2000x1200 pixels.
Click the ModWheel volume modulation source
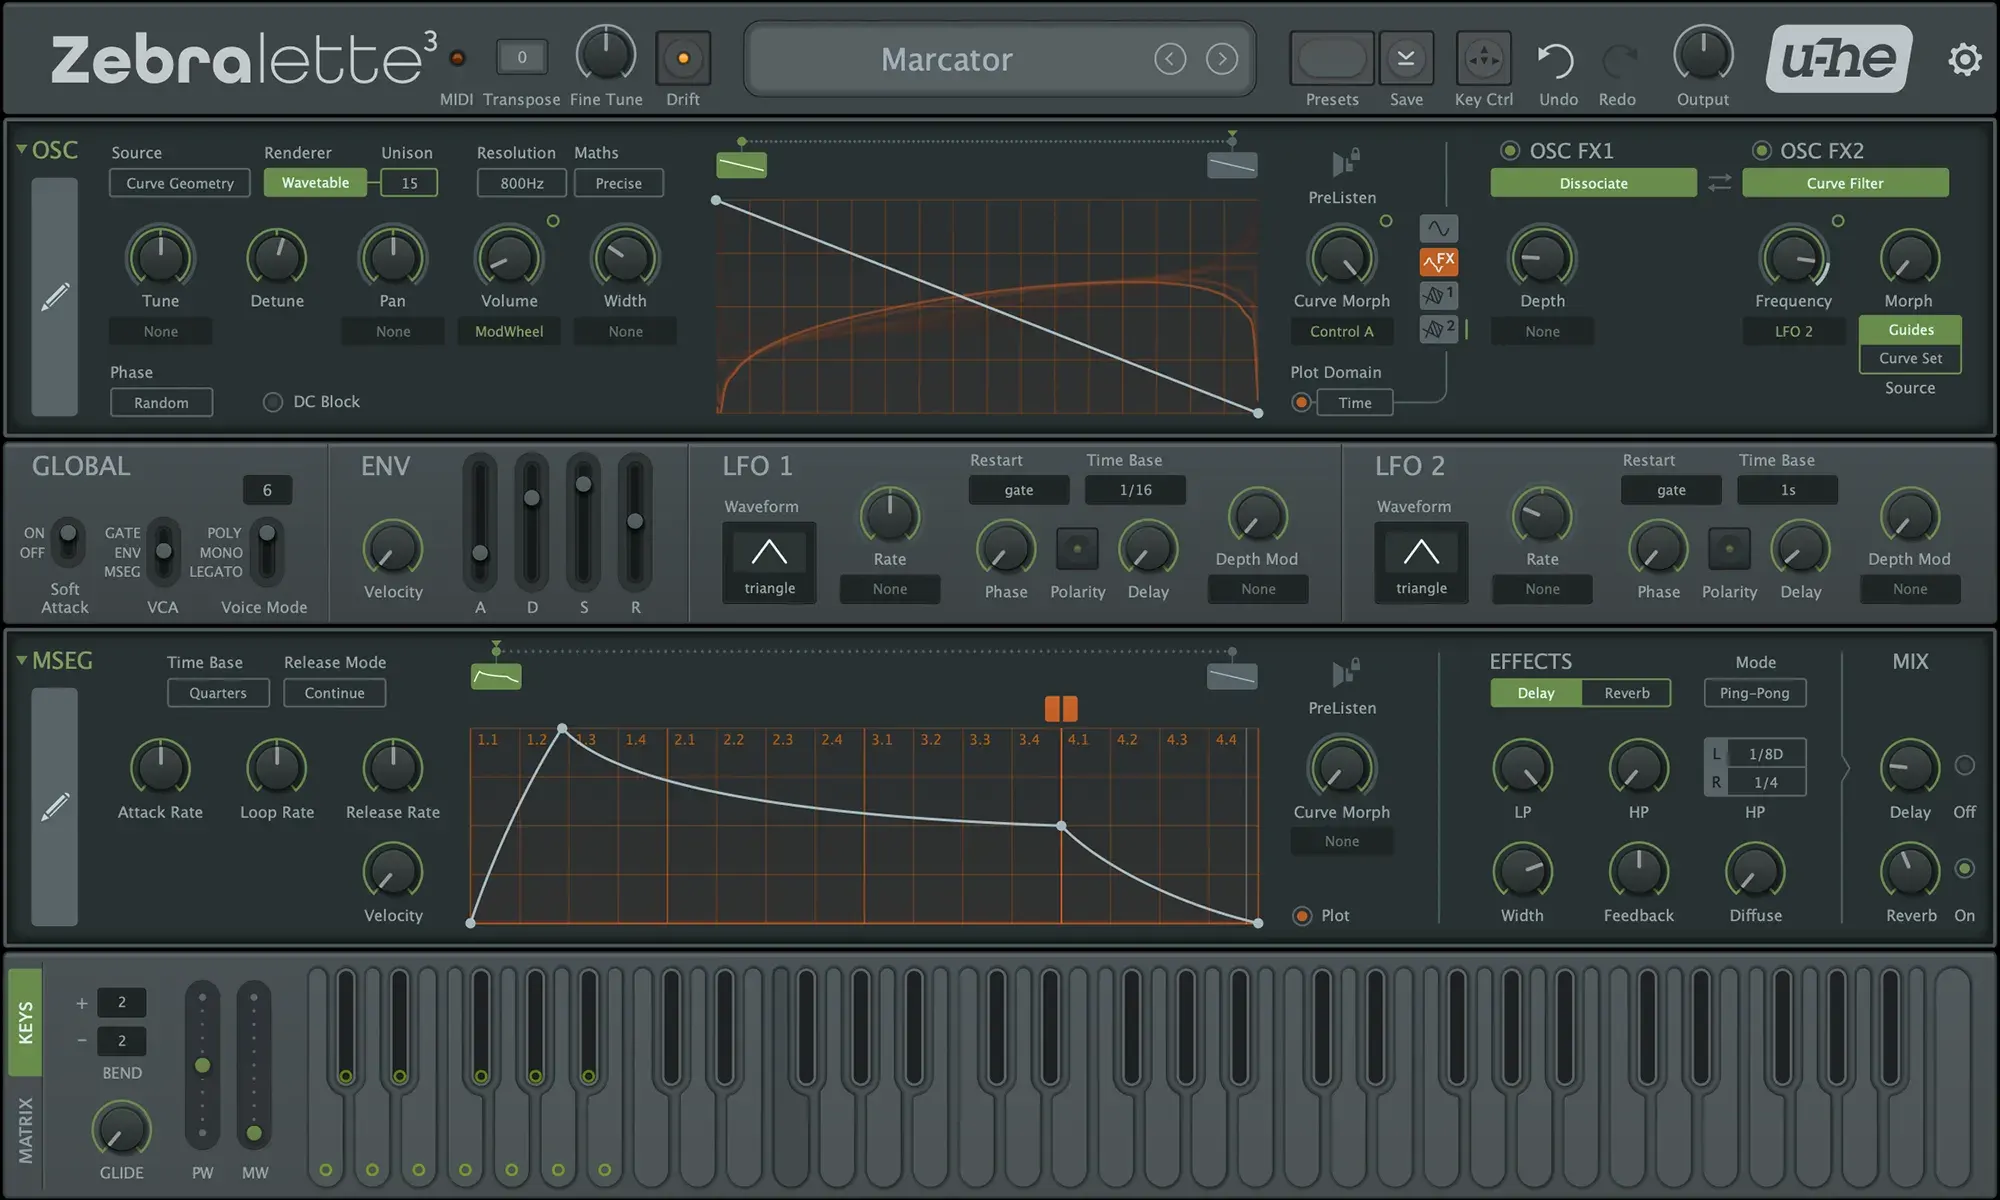pyautogui.click(x=509, y=332)
